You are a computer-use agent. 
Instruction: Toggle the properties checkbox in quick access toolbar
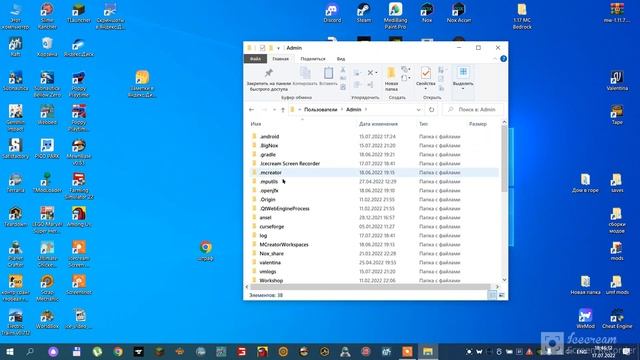262,48
